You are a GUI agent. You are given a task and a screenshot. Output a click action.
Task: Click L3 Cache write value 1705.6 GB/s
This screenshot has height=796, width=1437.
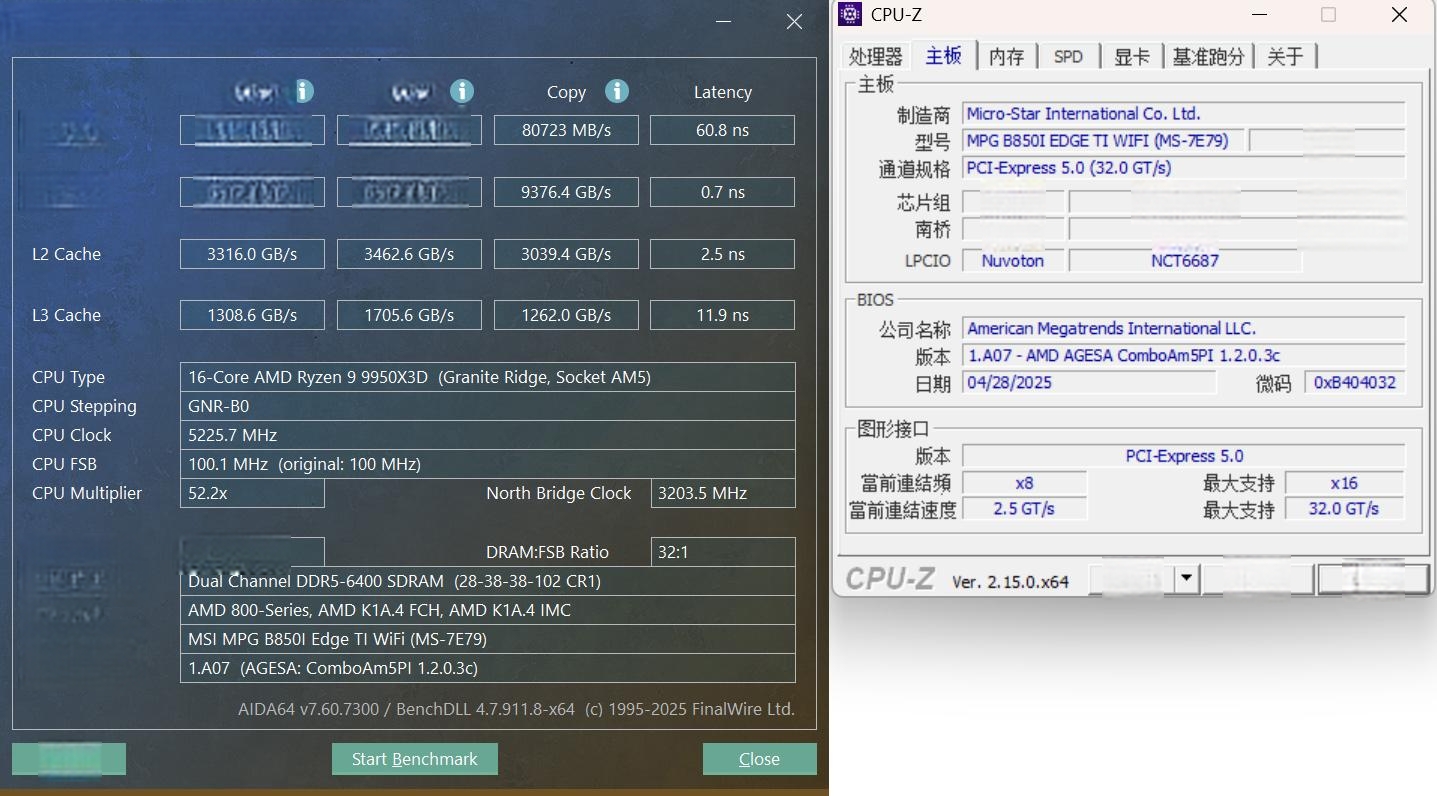(x=409, y=315)
